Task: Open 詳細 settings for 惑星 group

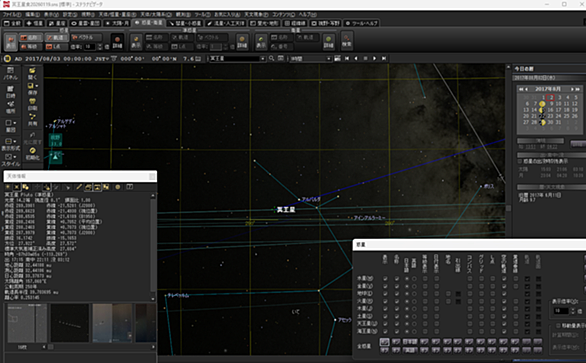Action: 117,41
